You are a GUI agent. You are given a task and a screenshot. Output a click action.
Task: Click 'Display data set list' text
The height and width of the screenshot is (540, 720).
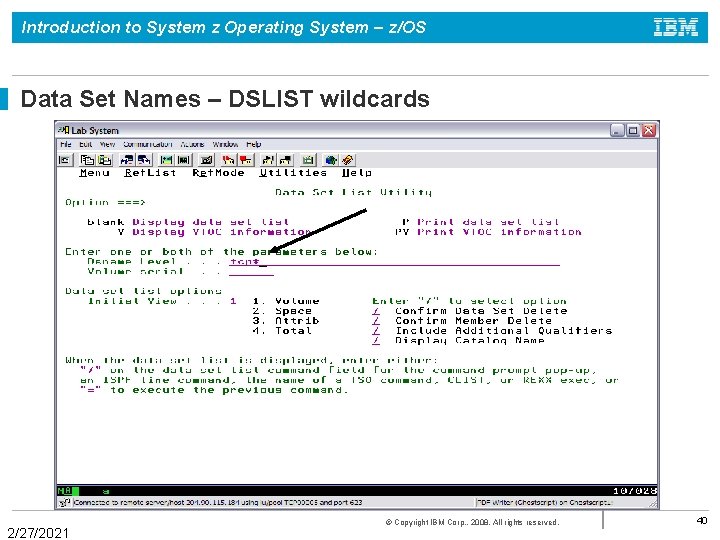tap(211, 222)
